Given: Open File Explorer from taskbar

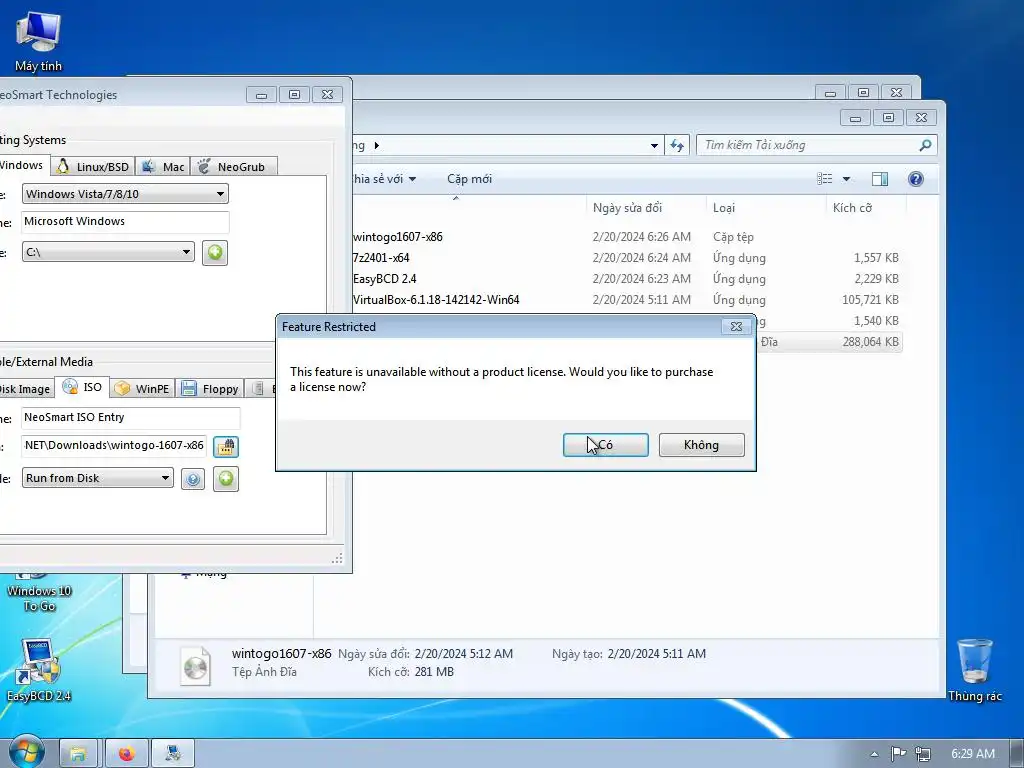Looking at the screenshot, I should click(x=78, y=754).
